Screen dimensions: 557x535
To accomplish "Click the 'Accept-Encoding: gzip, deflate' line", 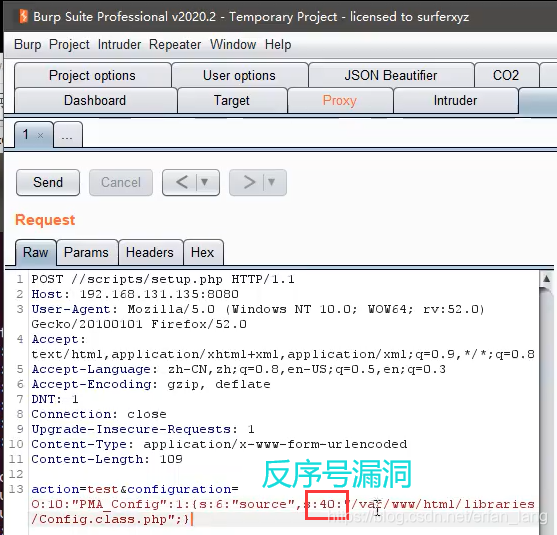I will 151,384.
